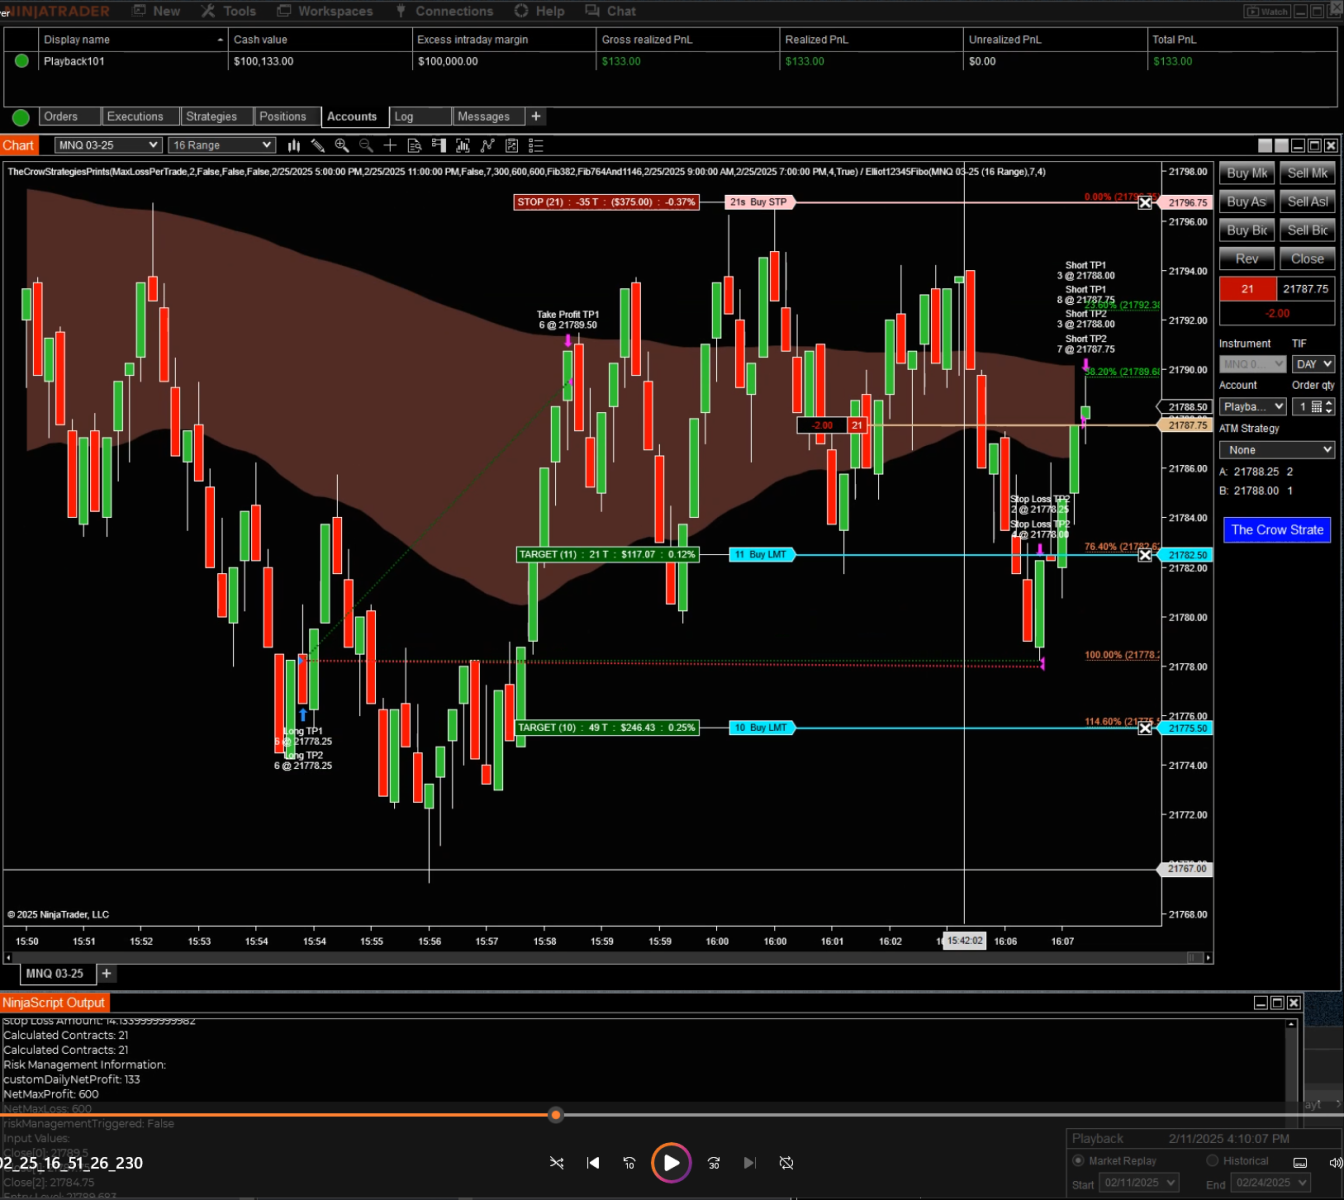The width and height of the screenshot is (1344, 1200).
Task: Click the media player progress slider handle
Action: coord(556,1115)
